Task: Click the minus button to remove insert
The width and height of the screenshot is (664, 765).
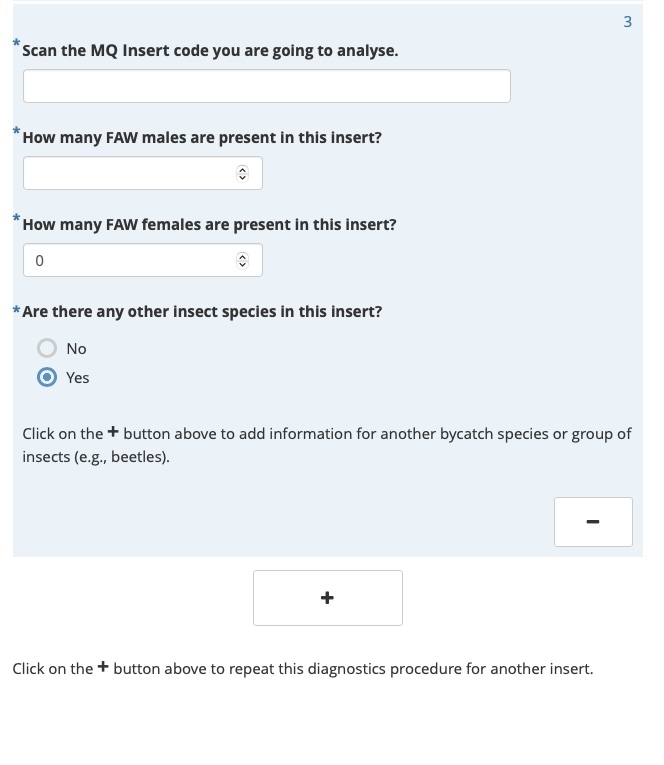Action: [593, 521]
